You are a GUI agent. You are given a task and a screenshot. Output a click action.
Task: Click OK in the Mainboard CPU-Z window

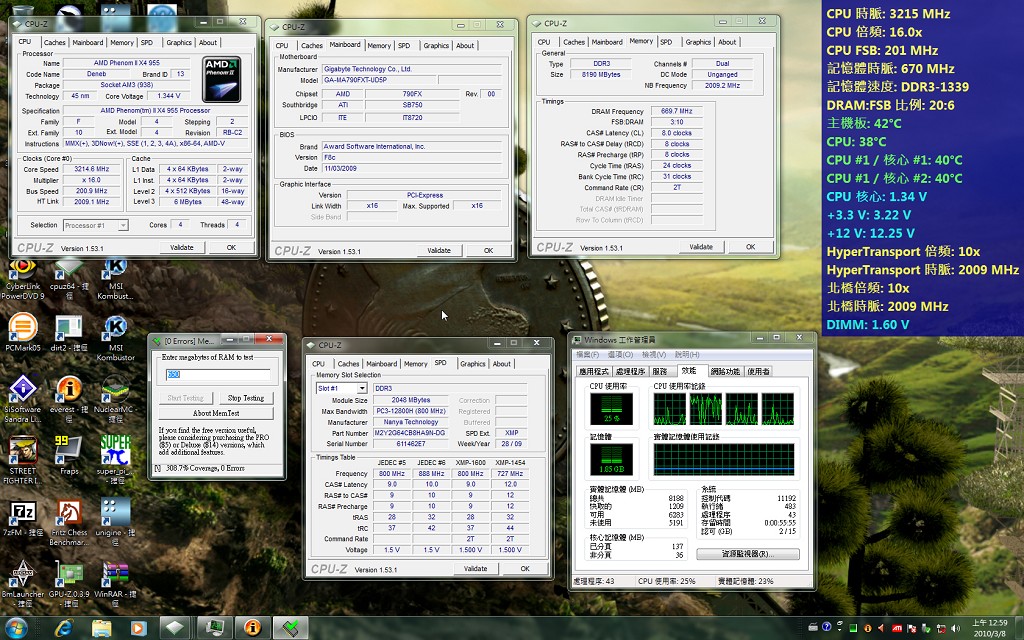point(488,251)
